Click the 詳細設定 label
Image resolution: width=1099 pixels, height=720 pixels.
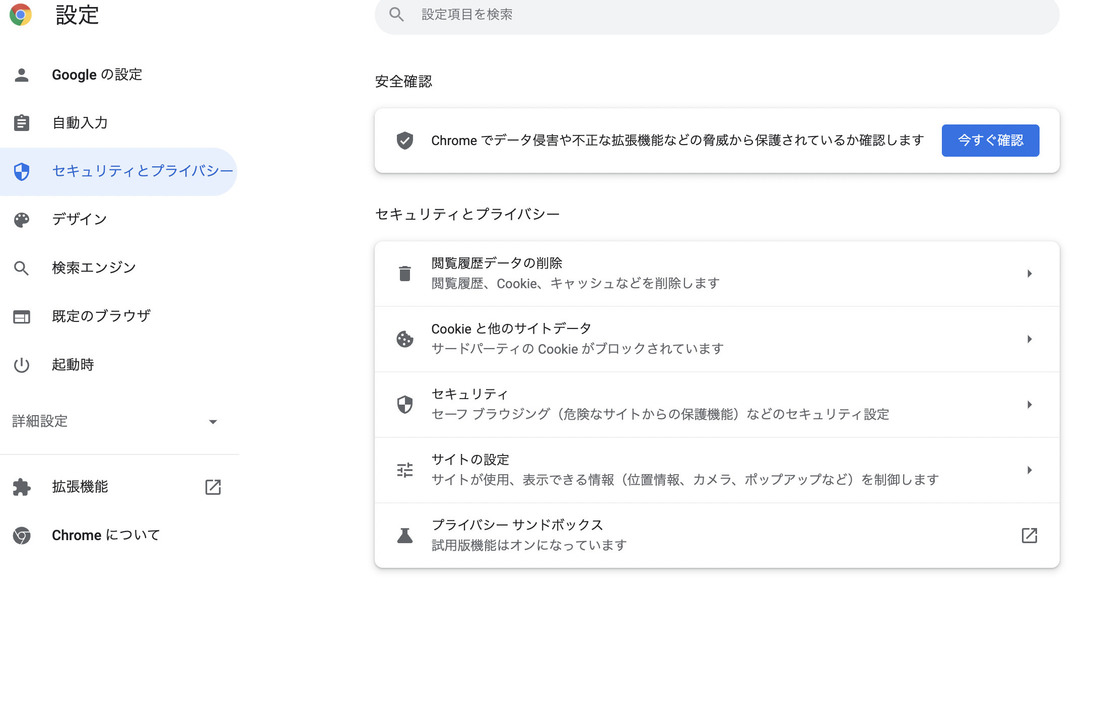coord(40,421)
